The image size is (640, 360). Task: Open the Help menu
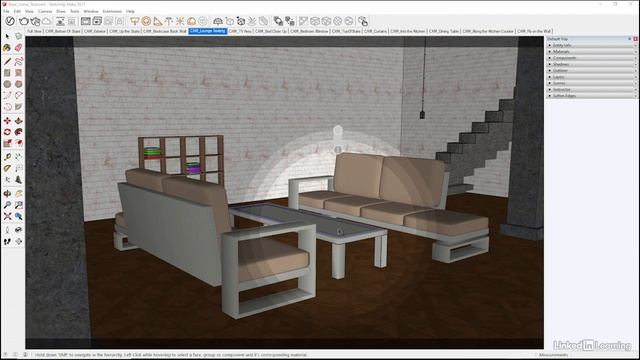pyautogui.click(x=130, y=11)
